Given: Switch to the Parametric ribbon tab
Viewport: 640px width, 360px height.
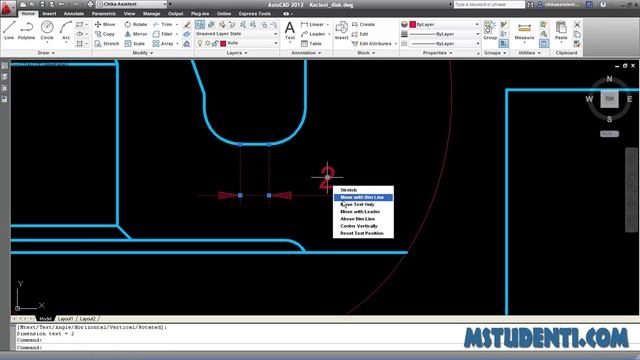Looking at the screenshot, I should pos(104,14).
